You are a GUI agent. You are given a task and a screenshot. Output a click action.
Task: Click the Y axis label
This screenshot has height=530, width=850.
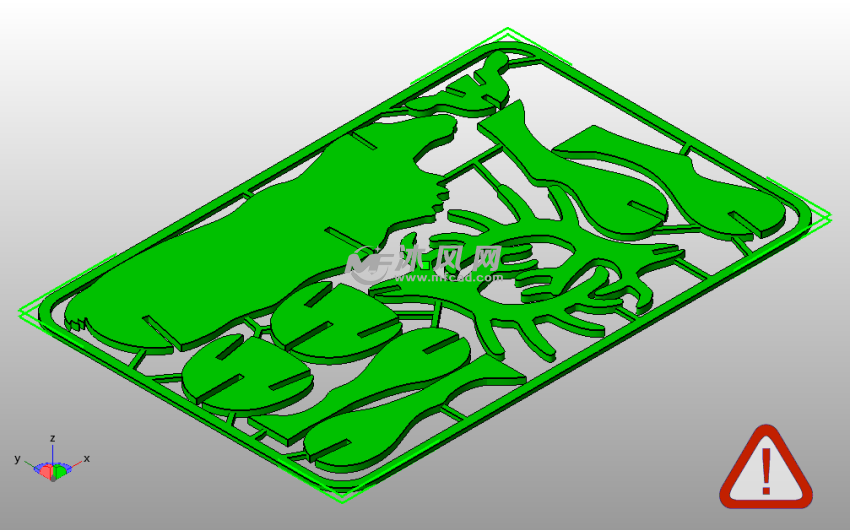click(x=17, y=458)
